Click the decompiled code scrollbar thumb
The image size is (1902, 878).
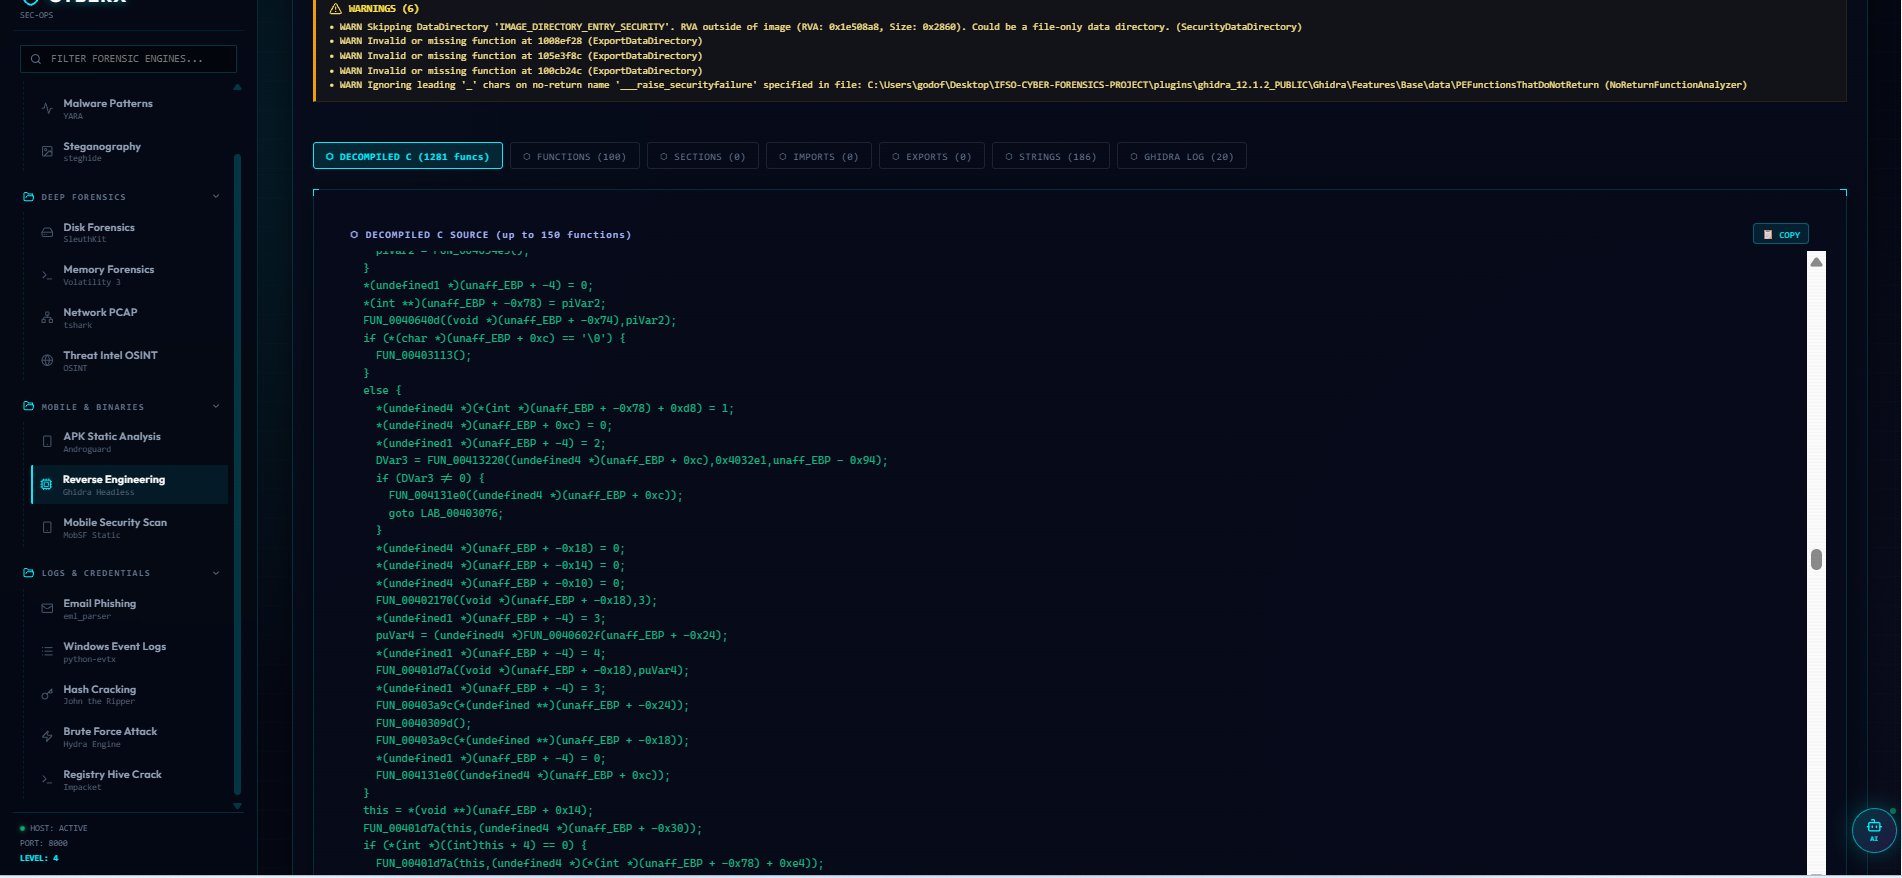coord(1816,559)
